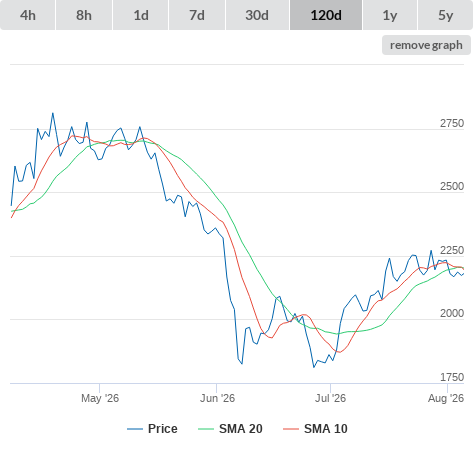Click the Jul '26 axis label
This screenshot has width=474, height=455.
330,398
